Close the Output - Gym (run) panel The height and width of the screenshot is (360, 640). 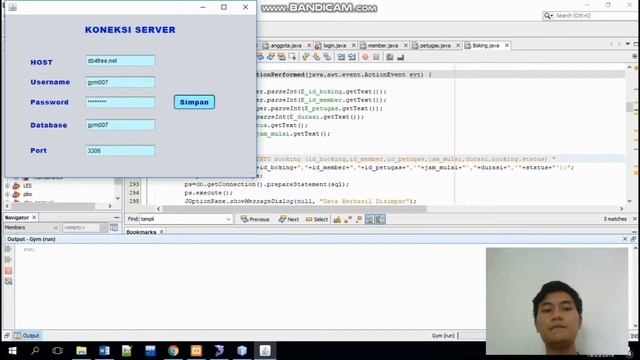pyautogui.click(x=625, y=239)
